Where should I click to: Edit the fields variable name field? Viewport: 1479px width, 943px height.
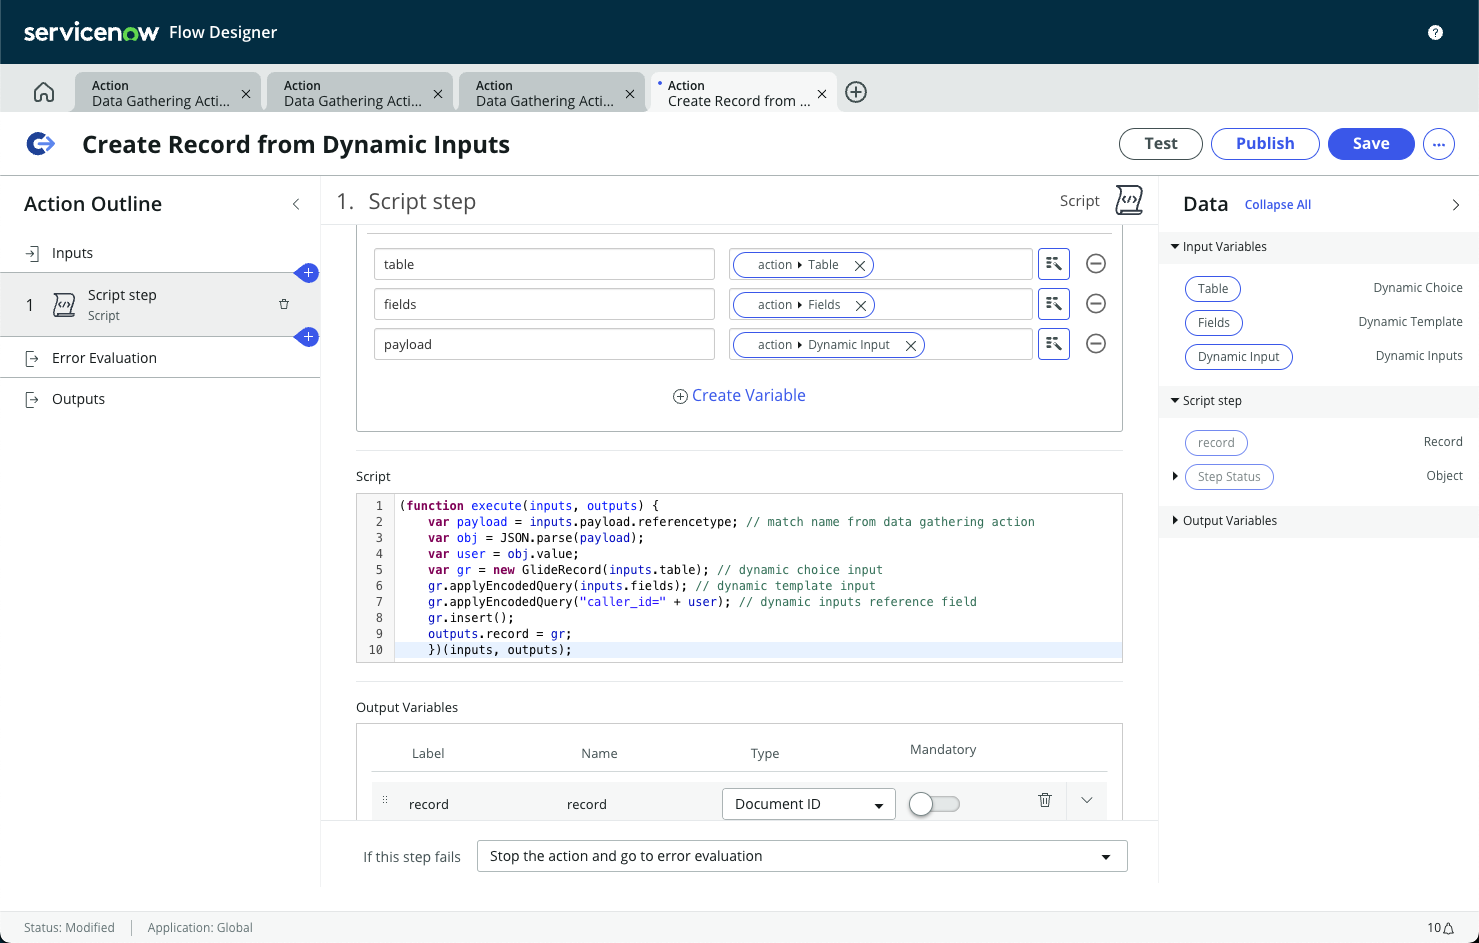coord(544,304)
